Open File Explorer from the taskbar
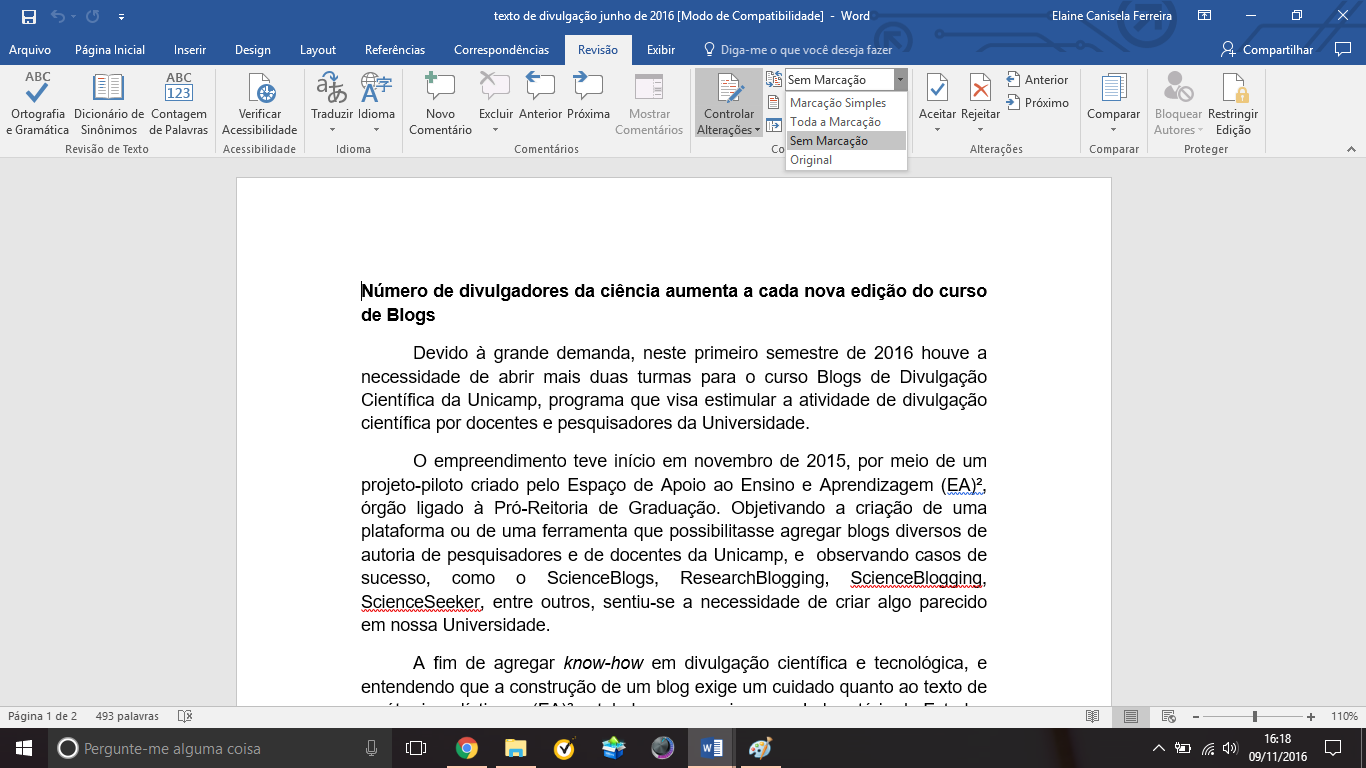This screenshot has height=768, width=1366. [516, 748]
